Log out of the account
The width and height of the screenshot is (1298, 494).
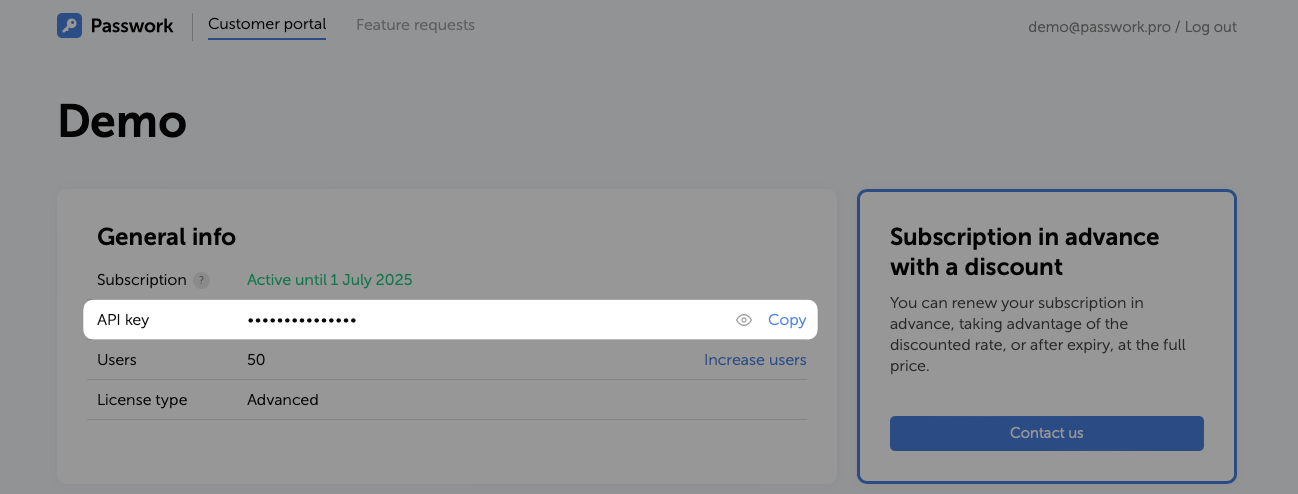pyautogui.click(x=1210, y=27)
